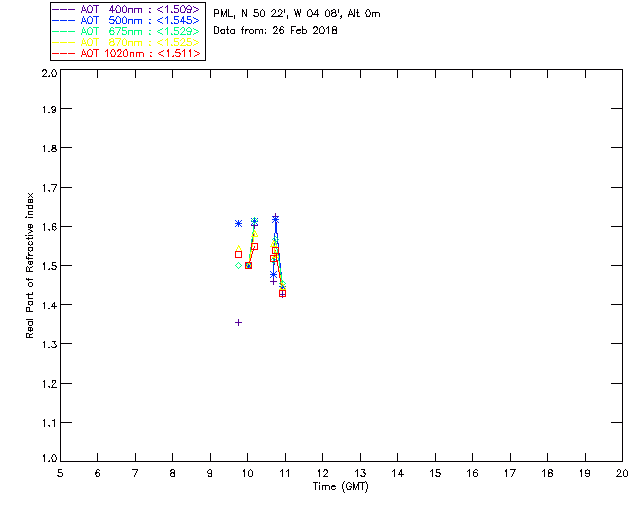This screenshot has width=640, height=512.
Task: Click the 'Real Part of Refractive index' axis title
Action: 29,265
